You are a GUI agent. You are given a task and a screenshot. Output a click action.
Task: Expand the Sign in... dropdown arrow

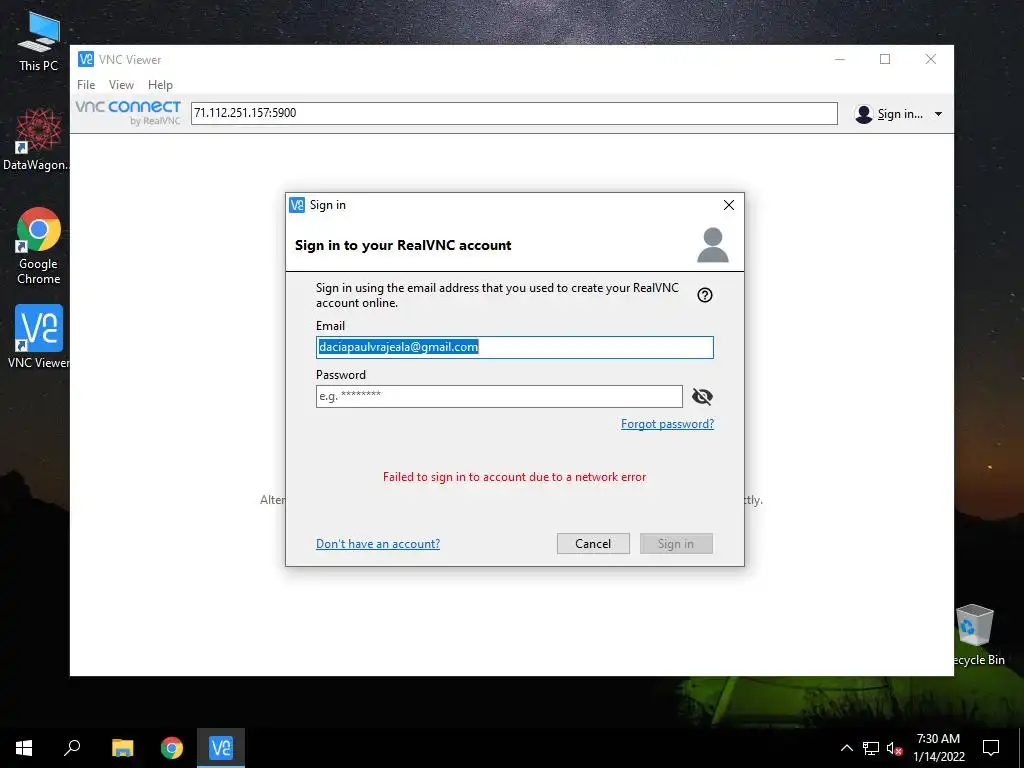938,114
